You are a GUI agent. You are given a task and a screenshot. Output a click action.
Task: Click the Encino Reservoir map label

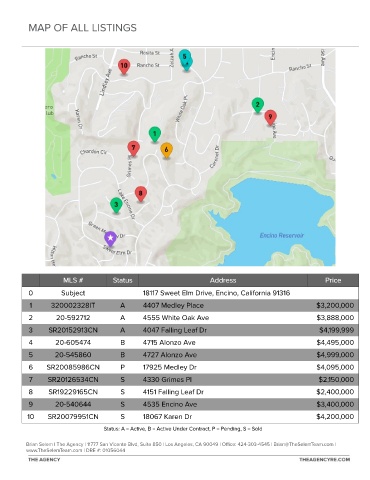[282, 235]
